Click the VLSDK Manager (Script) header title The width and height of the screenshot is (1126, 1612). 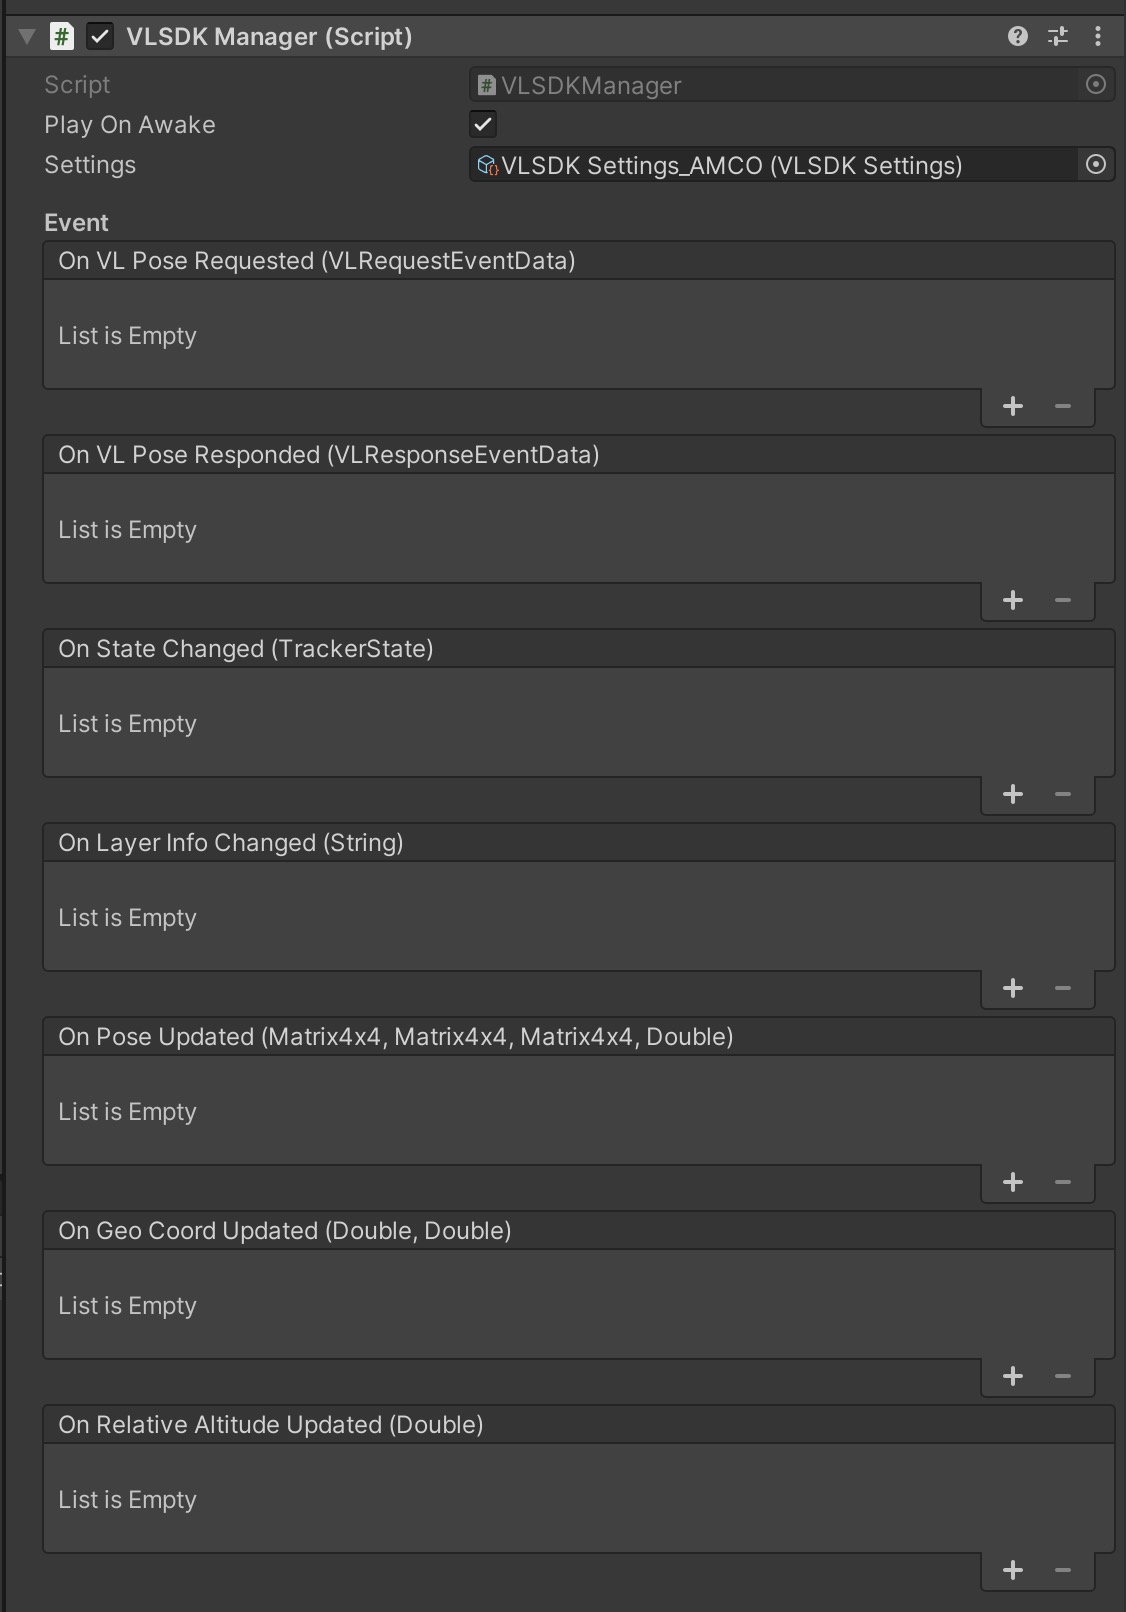[269, 37]
